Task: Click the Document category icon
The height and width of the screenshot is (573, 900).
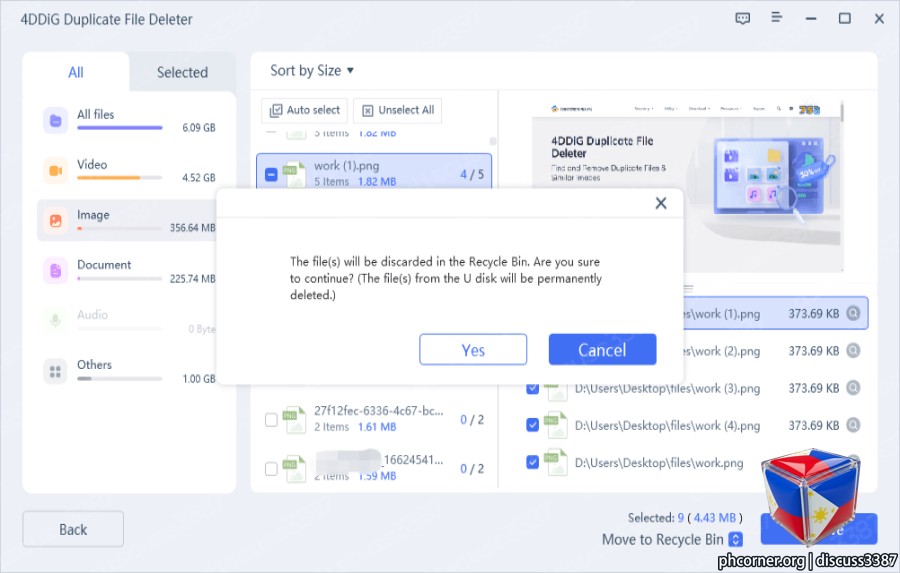Action: click(x=56, y=270)
